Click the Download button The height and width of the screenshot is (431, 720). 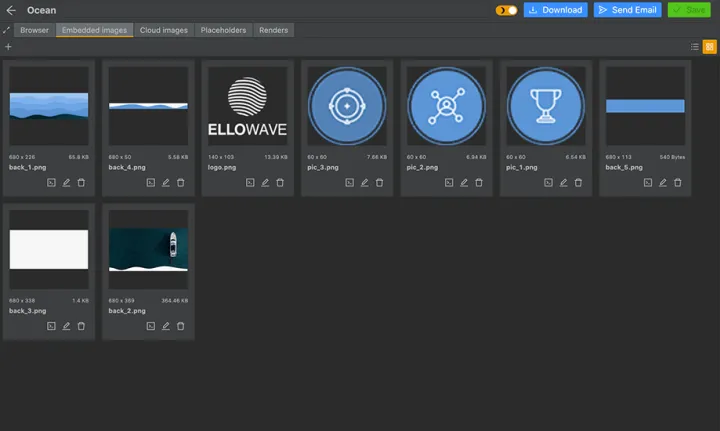coord(555,10)
